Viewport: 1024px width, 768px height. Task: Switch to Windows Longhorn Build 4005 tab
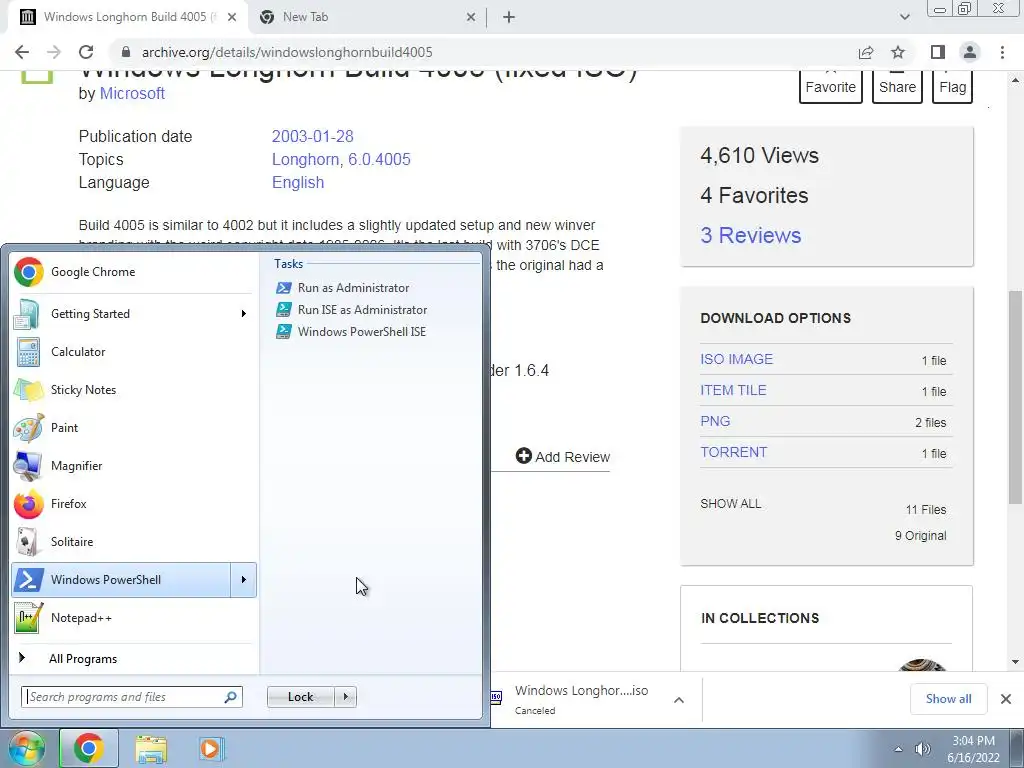128,17
